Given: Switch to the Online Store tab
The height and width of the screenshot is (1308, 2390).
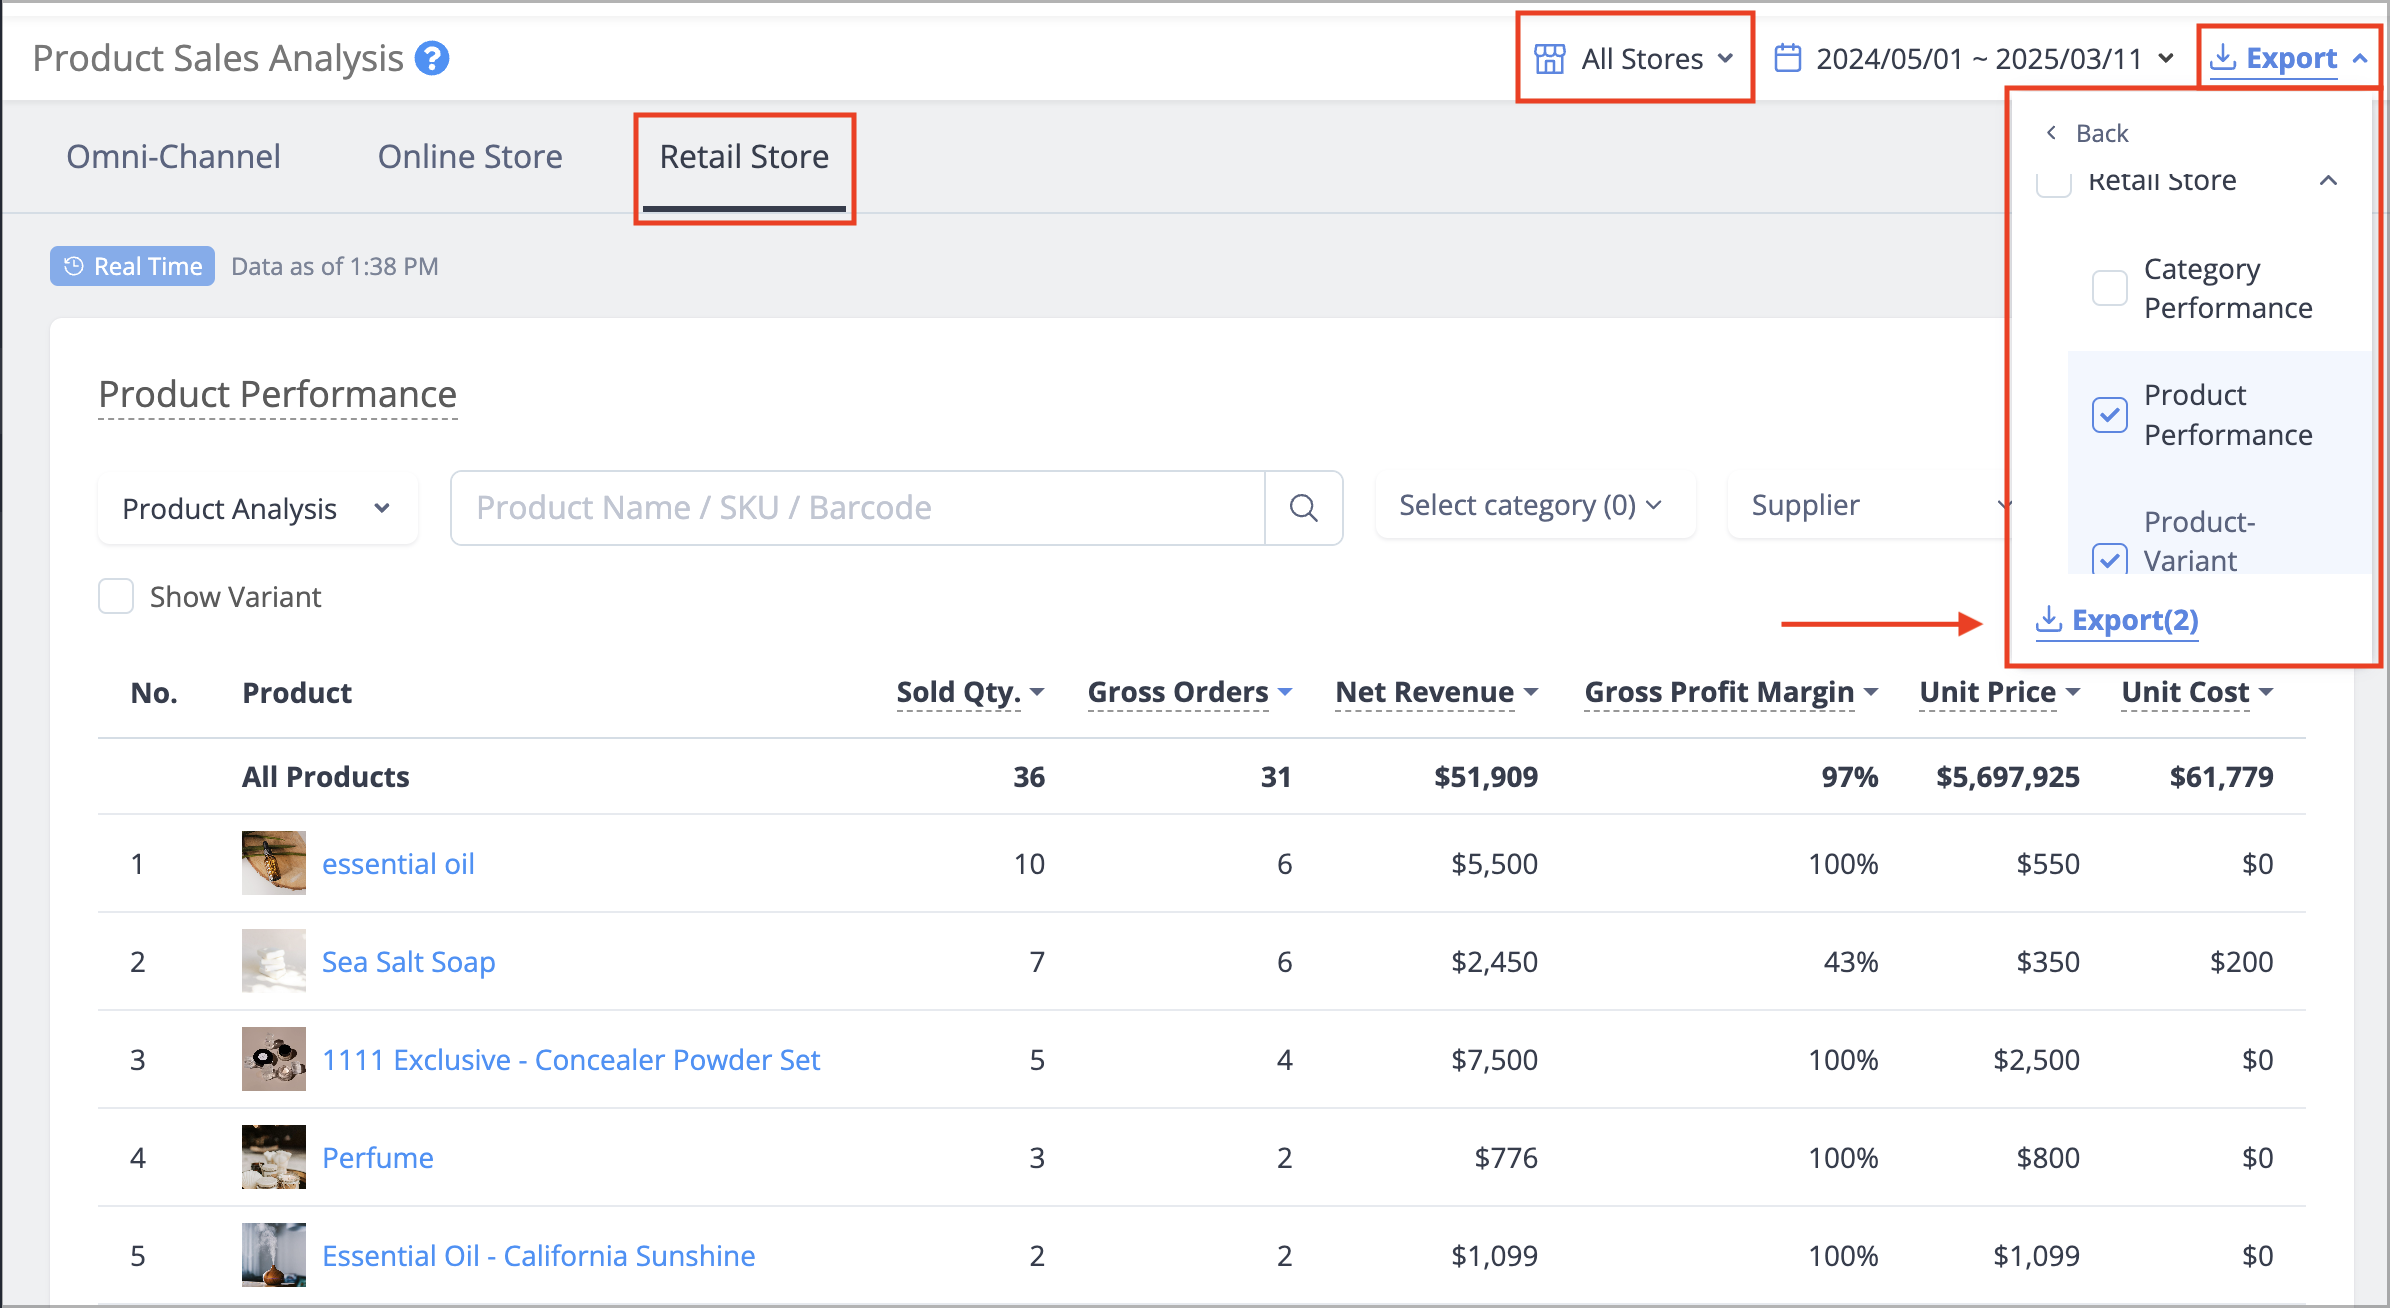Looking at the screenshot, I should click(x=470, y=157).
